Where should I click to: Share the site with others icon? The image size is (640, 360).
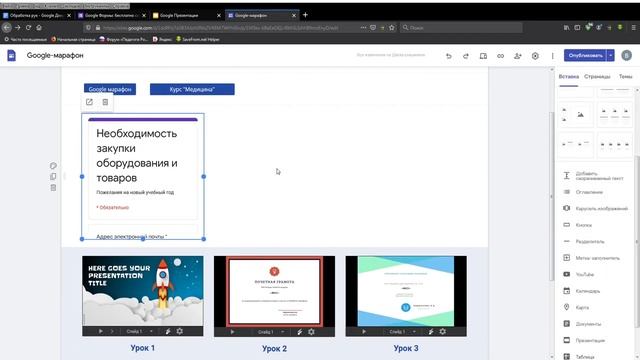(518, 56)
